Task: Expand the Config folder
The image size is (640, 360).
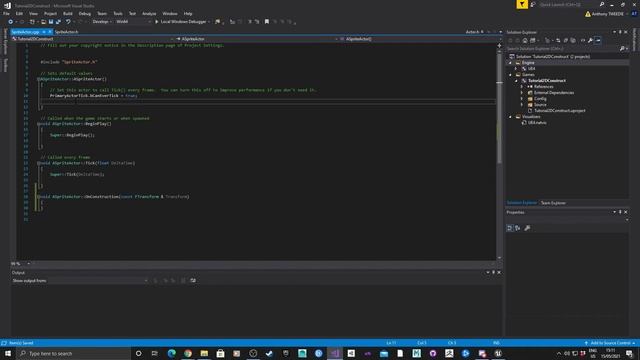Action: [x=522, y=99]
